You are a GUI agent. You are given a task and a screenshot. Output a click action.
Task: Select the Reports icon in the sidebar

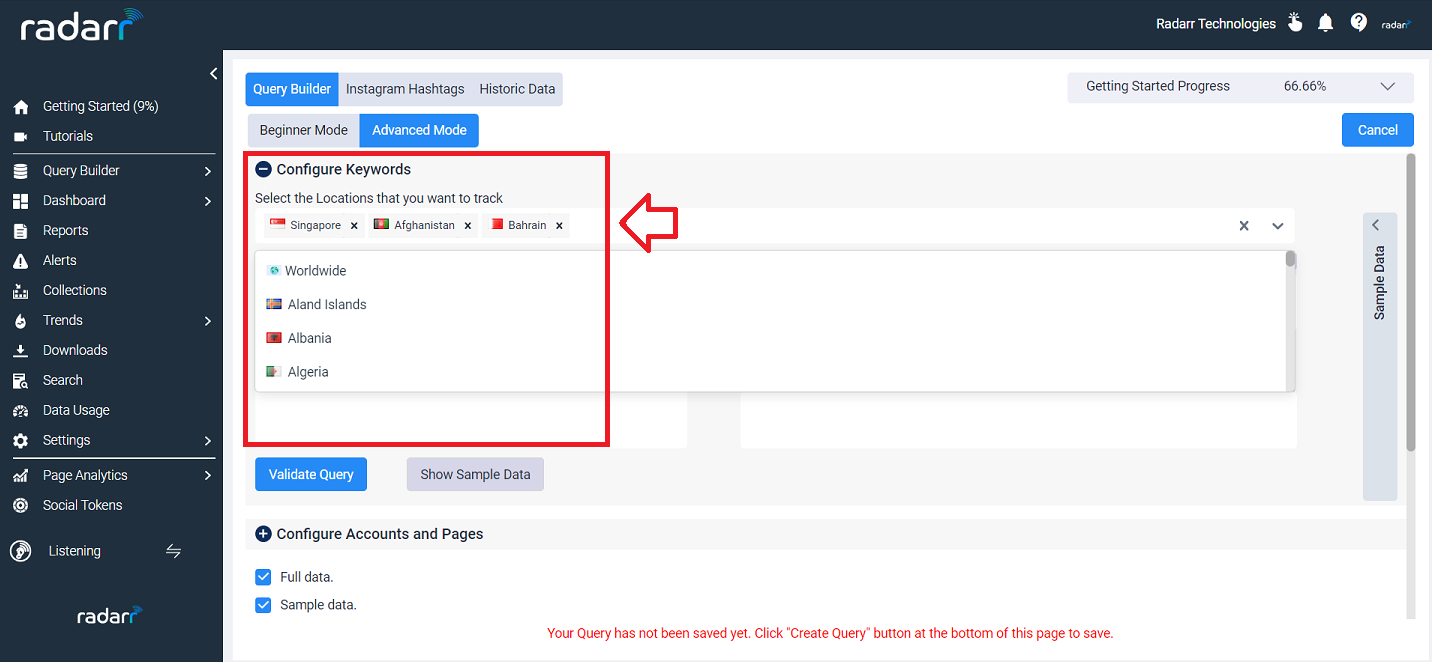[20, 230]
